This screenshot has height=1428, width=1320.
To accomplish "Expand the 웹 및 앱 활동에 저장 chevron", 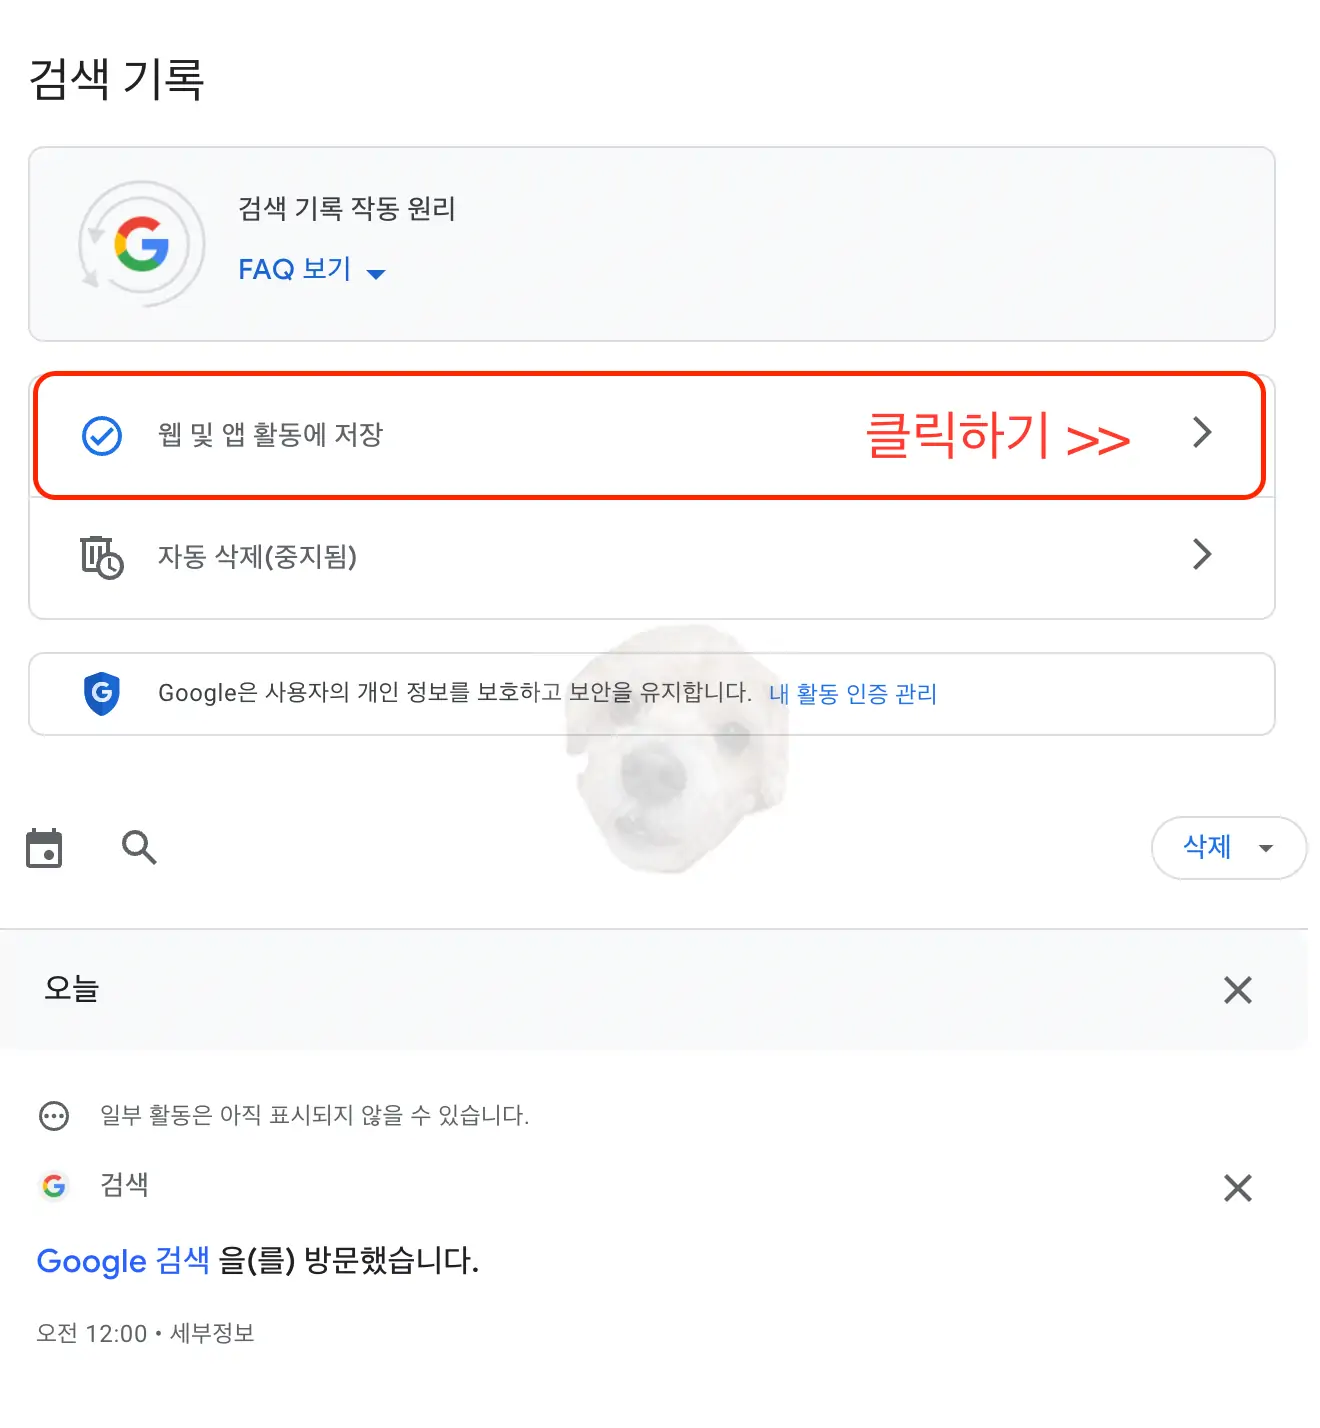I will pos(1203,434).
